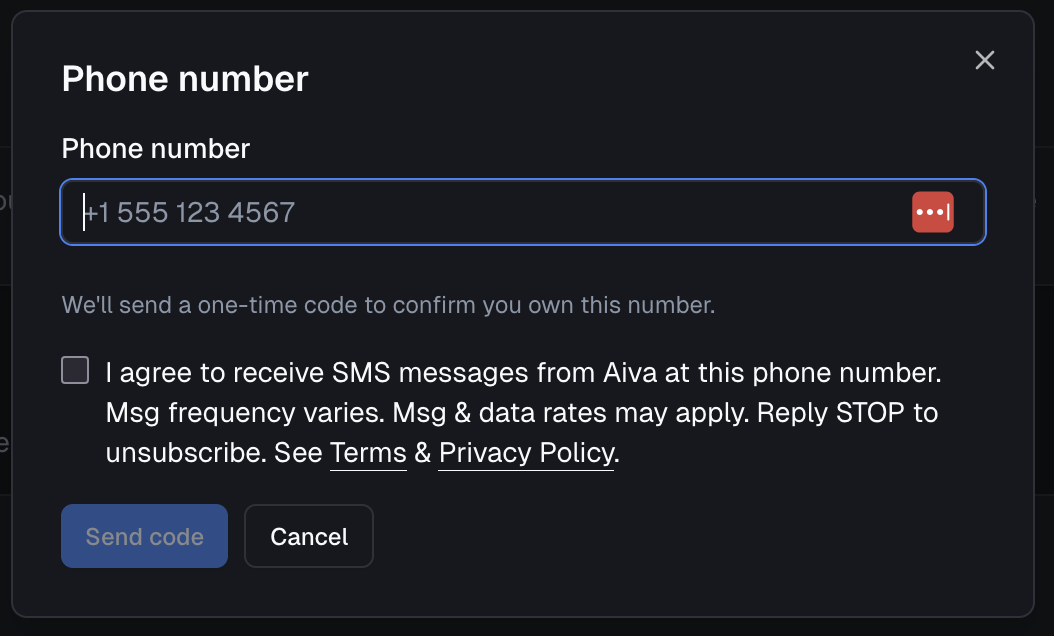The height and width of the screenshot is (636, 1054).
Task: Close the Phone number dialog
Action: pos(985,60)
